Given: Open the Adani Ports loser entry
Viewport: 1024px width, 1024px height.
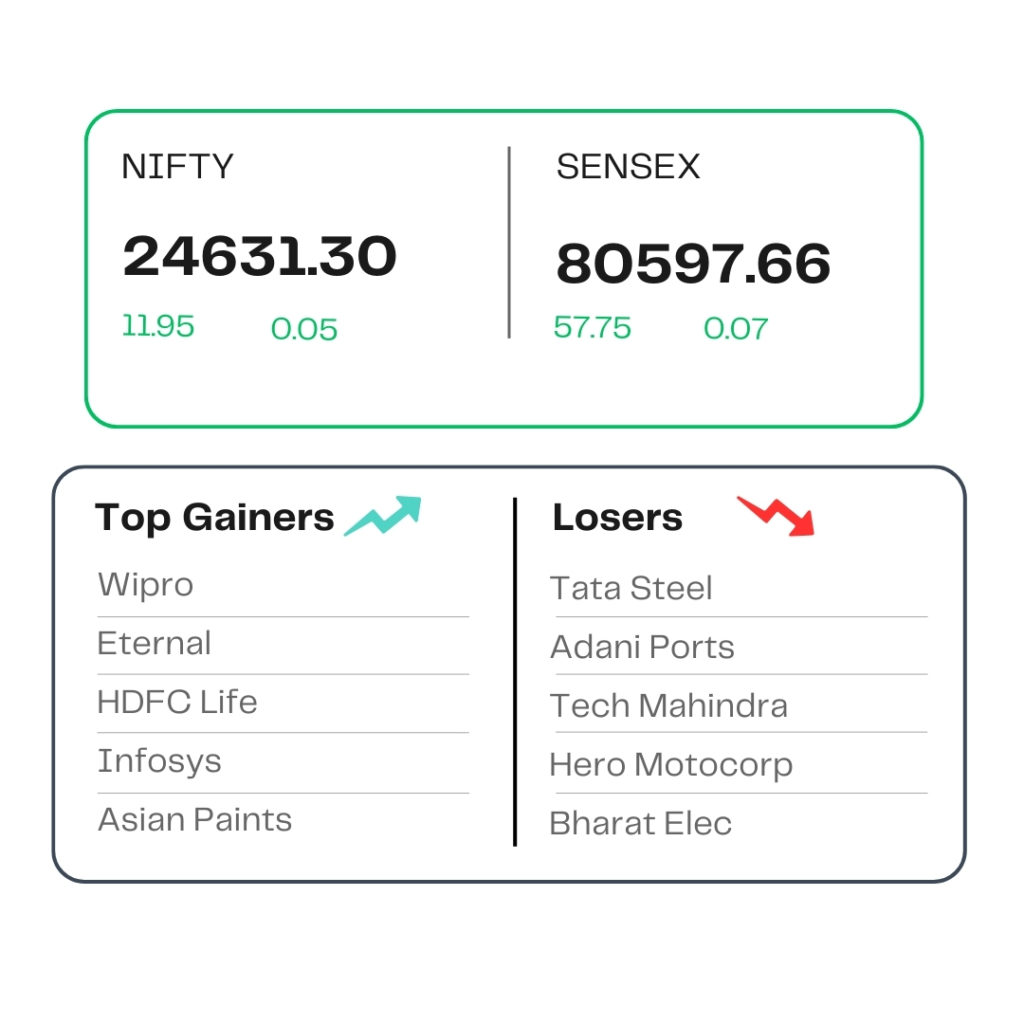Looking at the screenshot, I should tap(642, 647).
